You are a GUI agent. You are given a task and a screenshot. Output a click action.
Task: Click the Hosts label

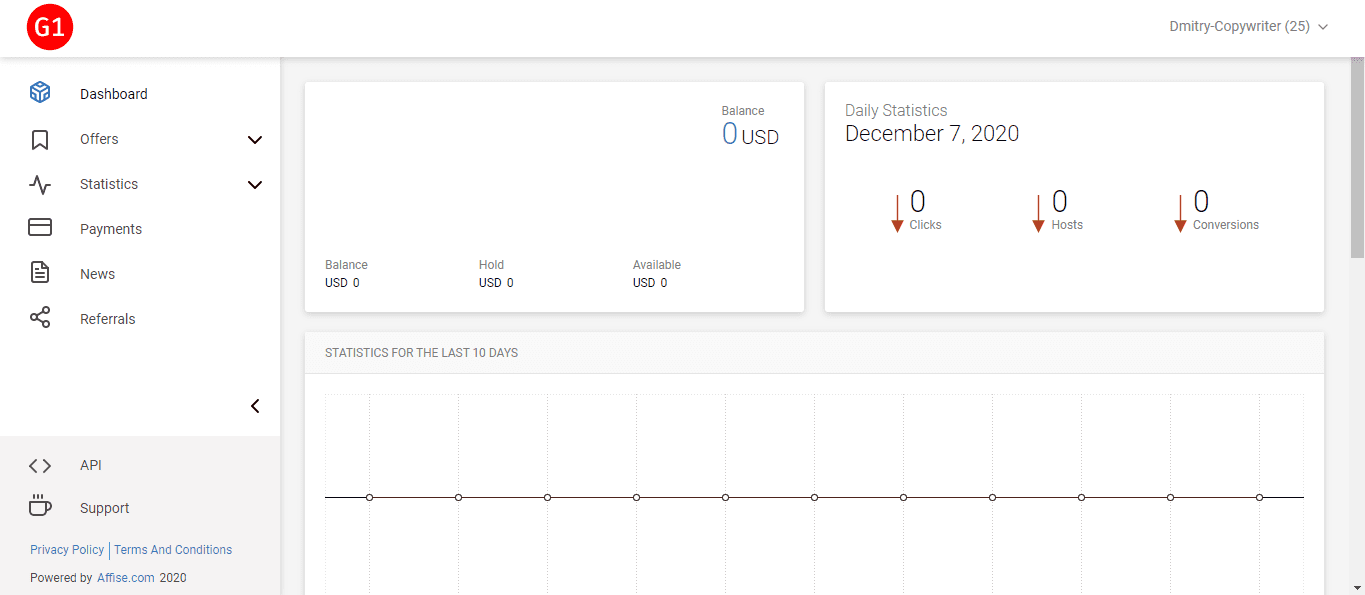1067,225
